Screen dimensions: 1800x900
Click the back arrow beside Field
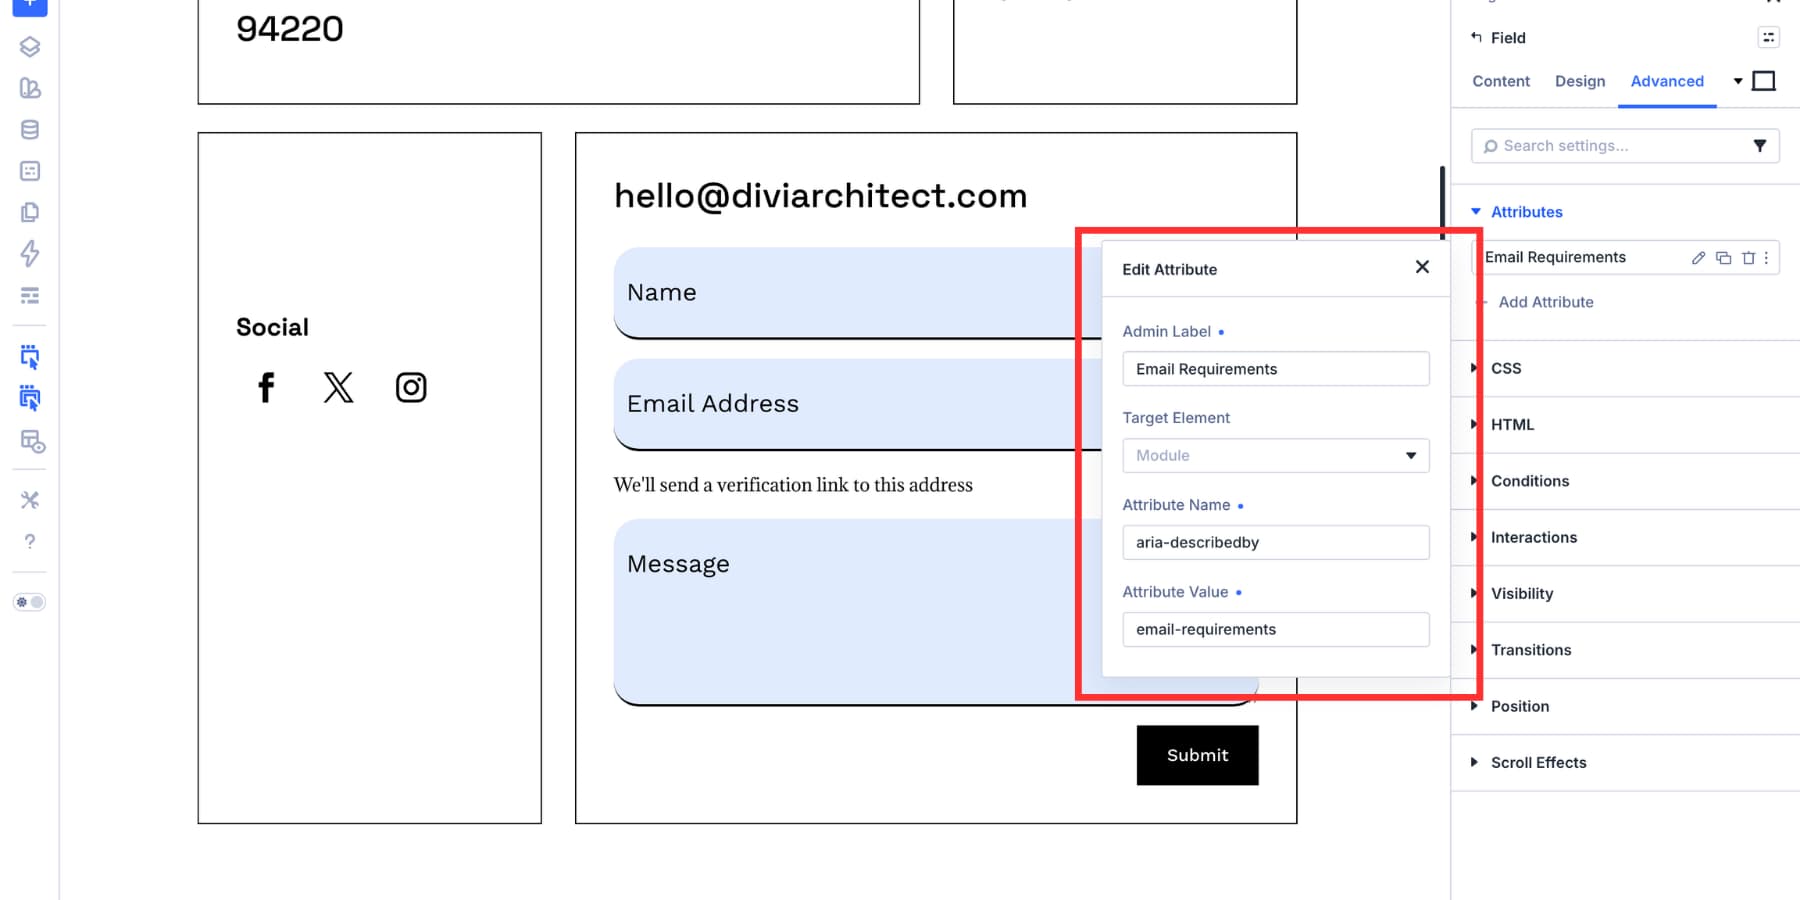coord(1476,37)
